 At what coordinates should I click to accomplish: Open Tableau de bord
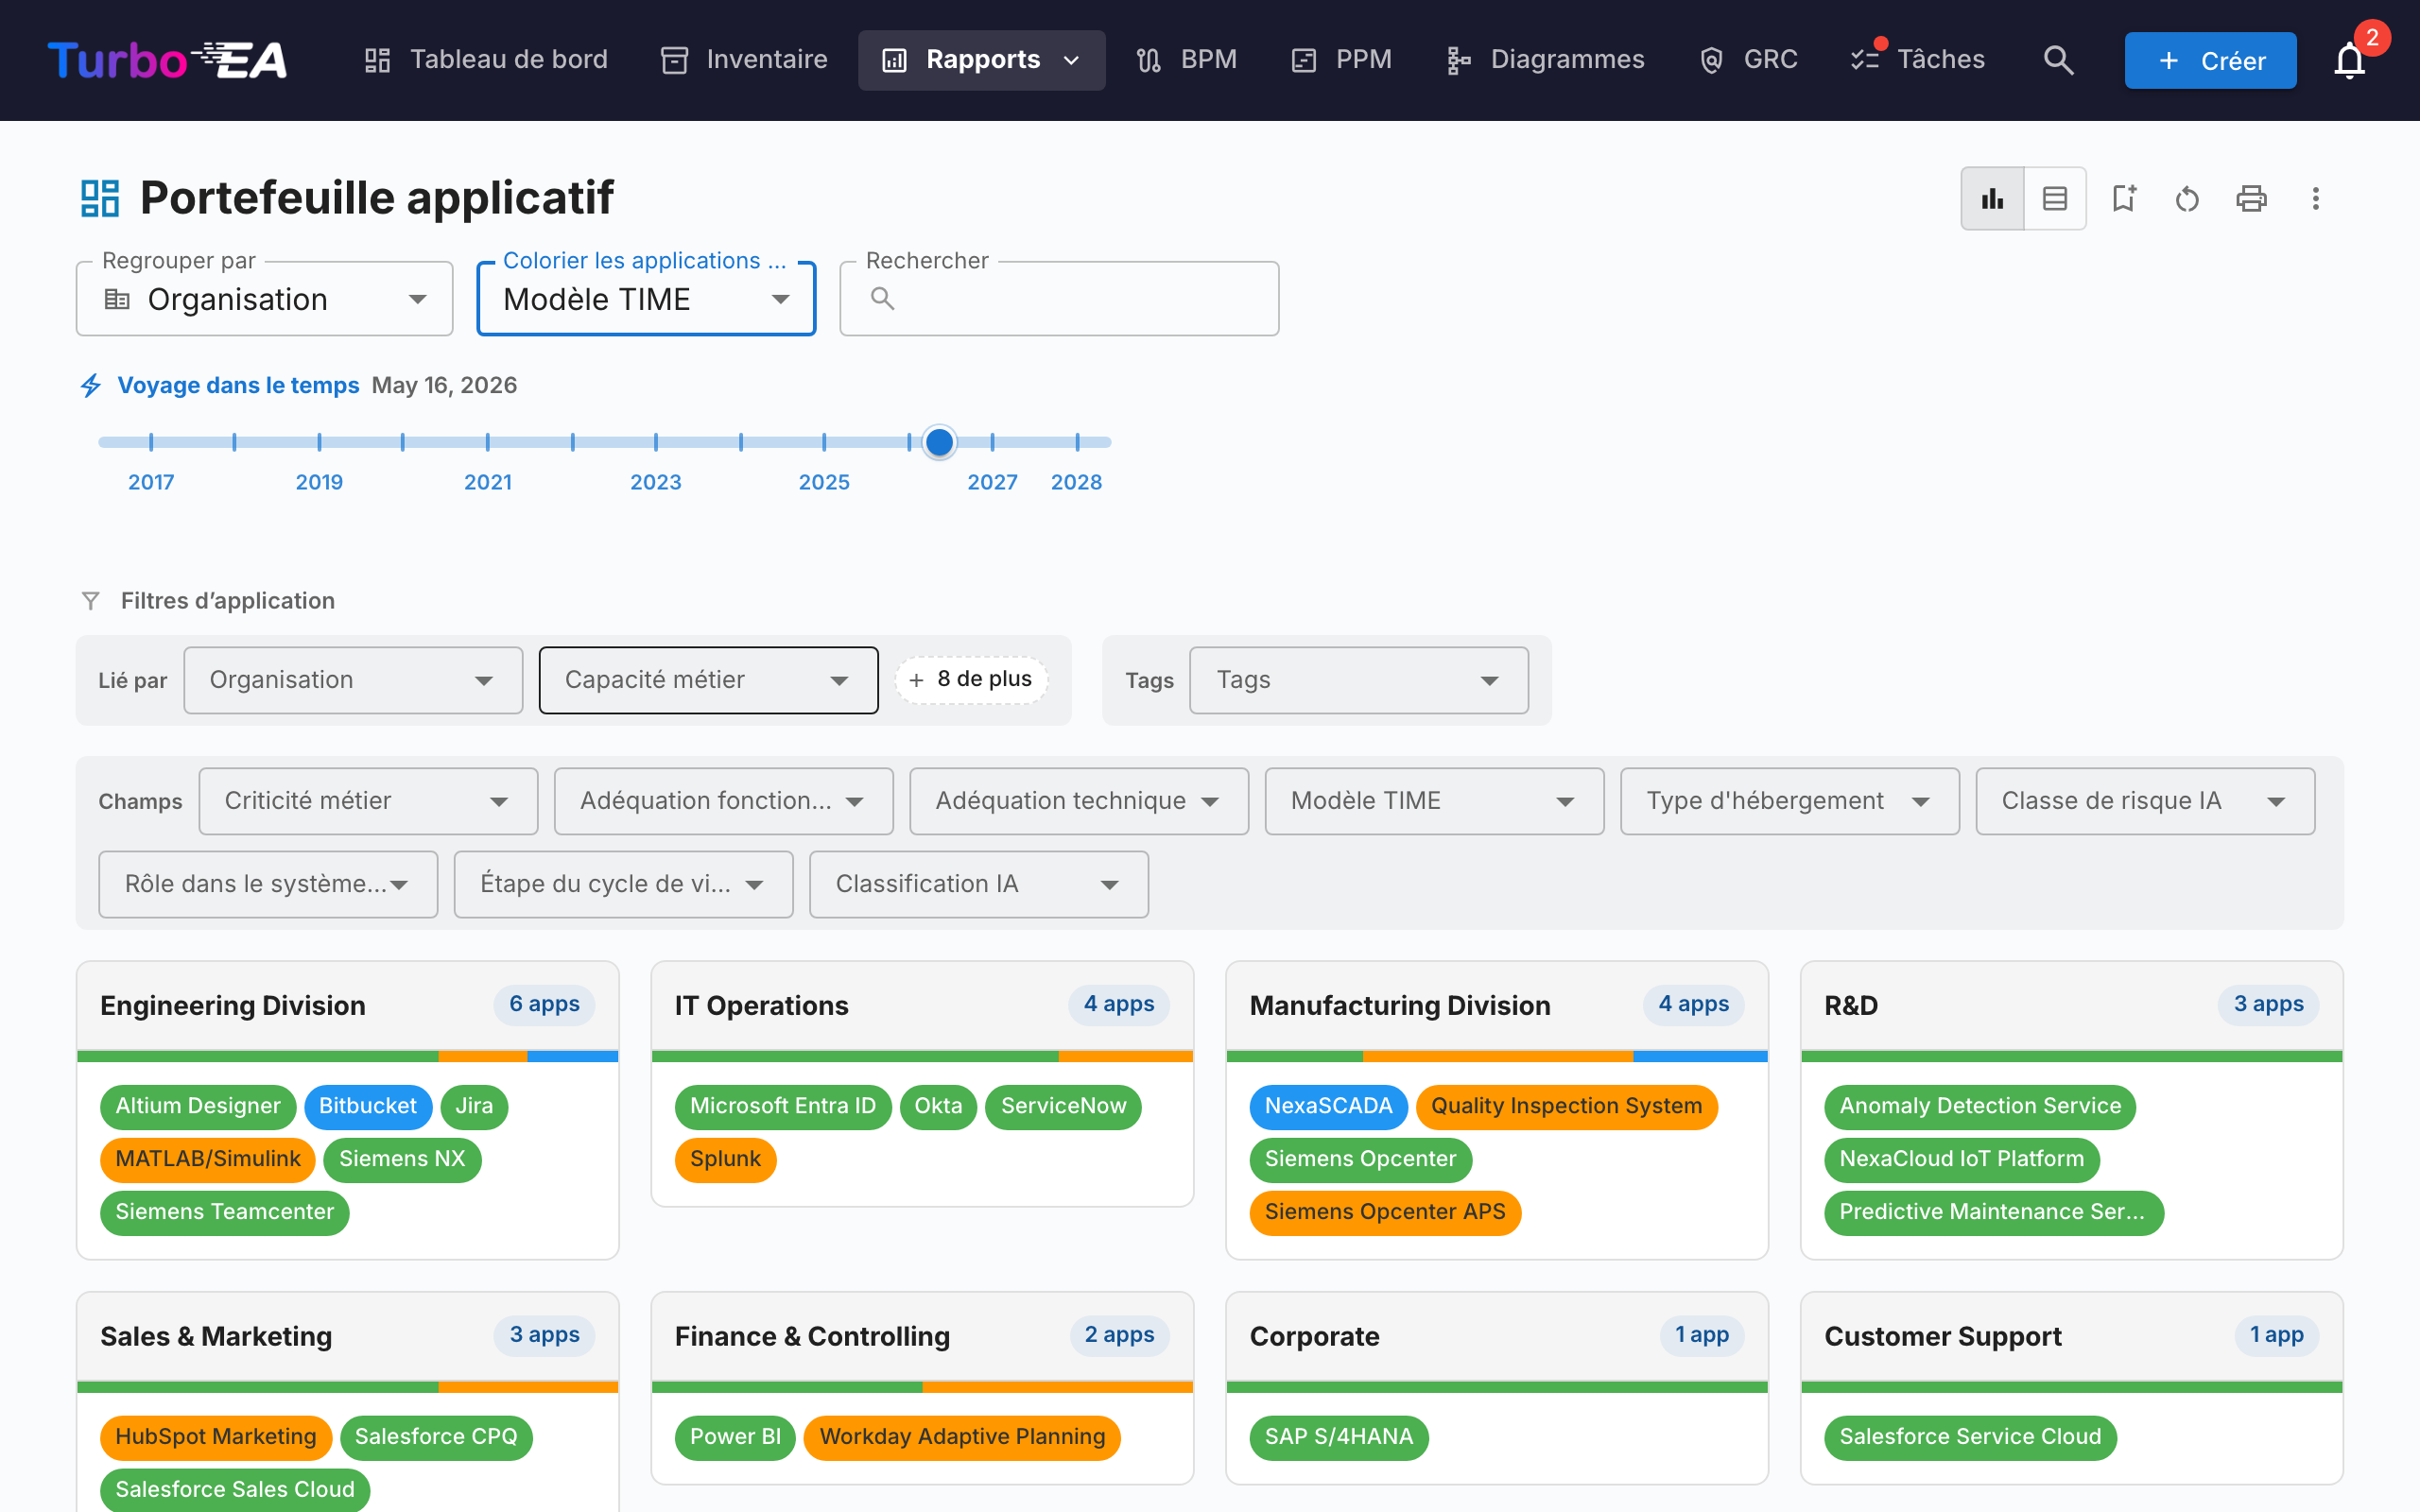[x=486, y=60]
